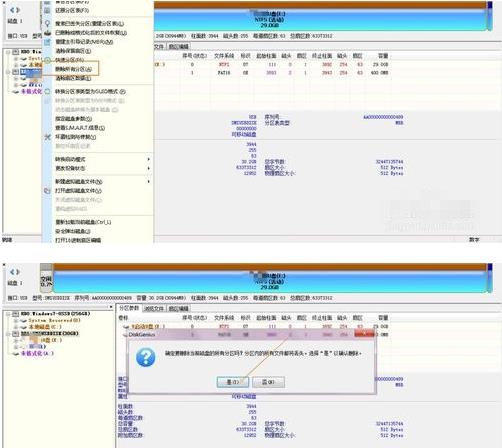
Task: Confirm deletion with the 是(Y) button
Action: 233,382
